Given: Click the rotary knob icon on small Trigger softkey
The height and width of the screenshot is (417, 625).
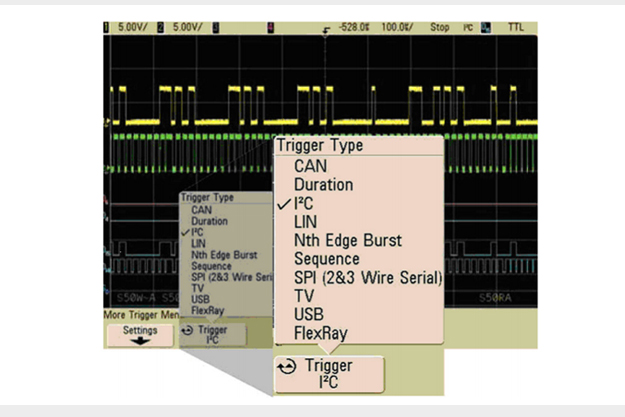Looking at the screenshot, I should (187, 330).
